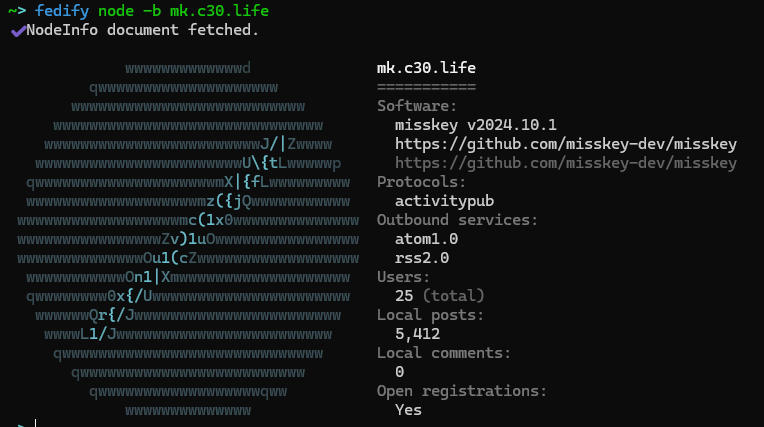Click the Yes registration value
764x427 pixels.
pyautogui.click(x=408, y=410)
